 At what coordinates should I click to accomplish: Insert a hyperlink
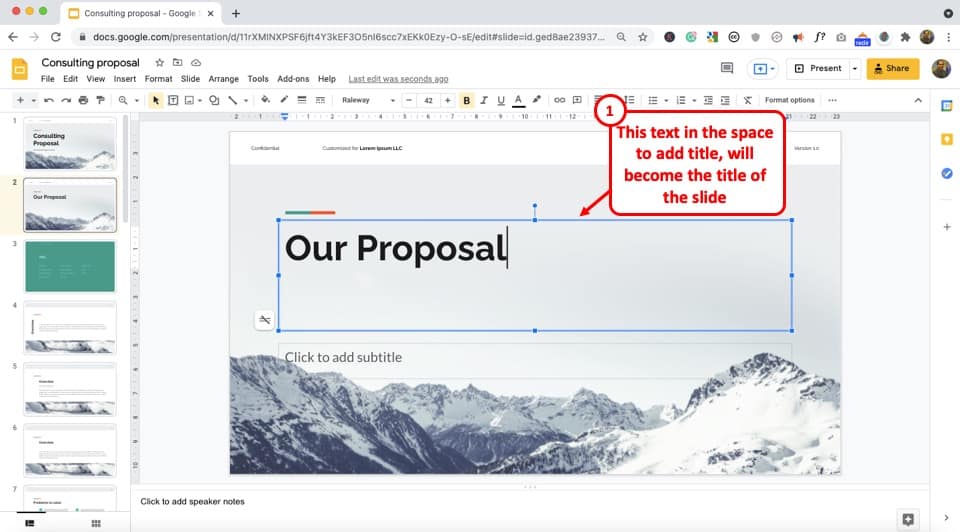[559, 100]
